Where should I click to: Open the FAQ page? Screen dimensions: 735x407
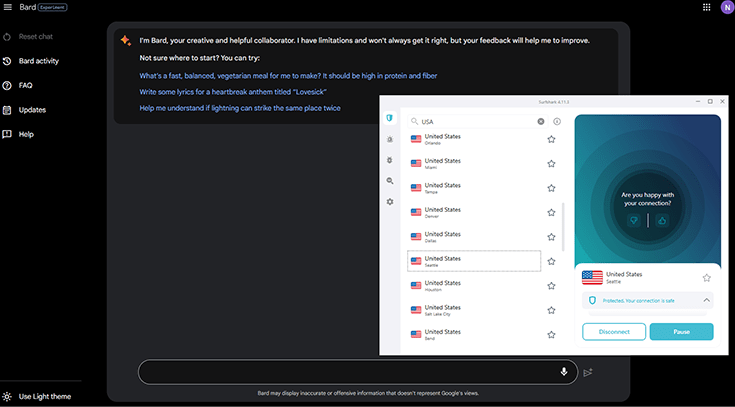(x=18, y=85)
